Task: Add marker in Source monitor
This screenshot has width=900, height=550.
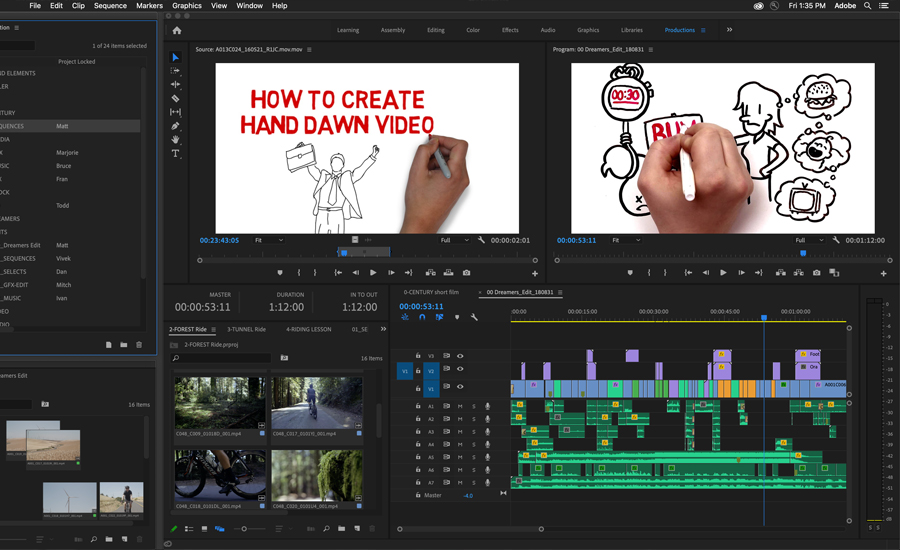Action: click(280, 273)
